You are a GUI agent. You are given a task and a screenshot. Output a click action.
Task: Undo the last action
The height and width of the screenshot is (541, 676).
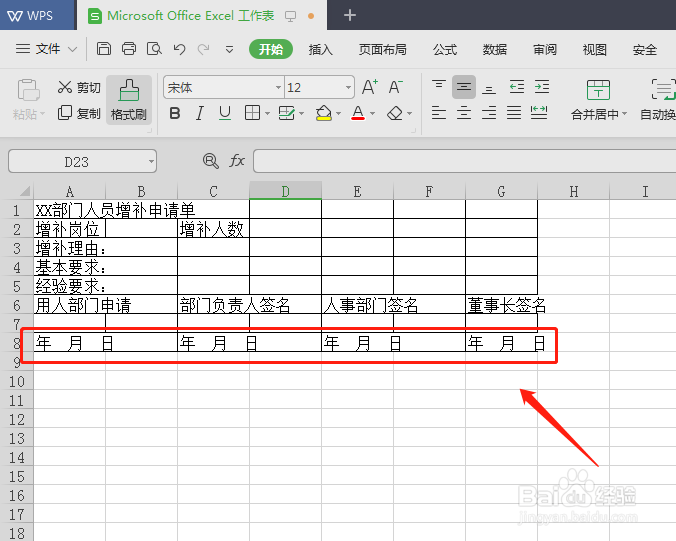pos(179,49)
